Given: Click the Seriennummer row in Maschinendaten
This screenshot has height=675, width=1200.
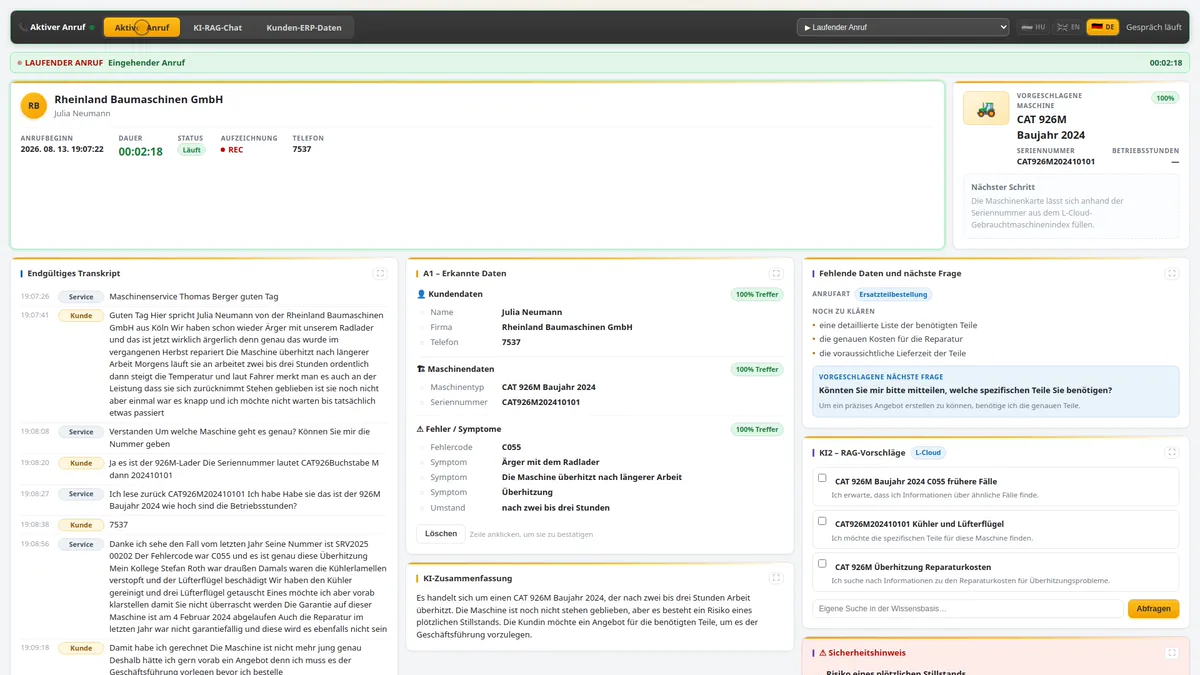Looking at the screenshot, I should [x=600, y=402].
